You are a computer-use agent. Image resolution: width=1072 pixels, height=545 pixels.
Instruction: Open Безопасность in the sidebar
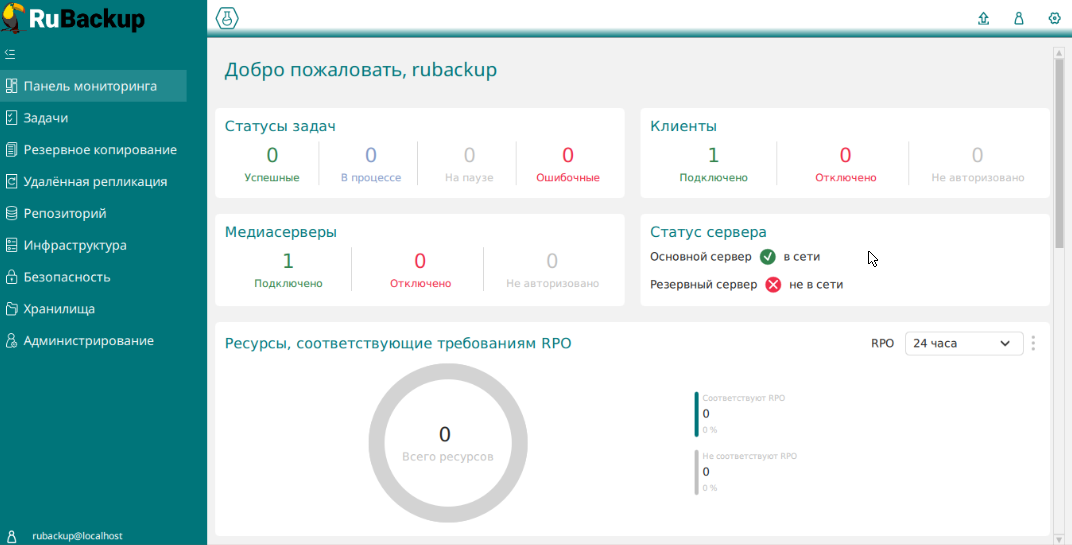point(67,277)
